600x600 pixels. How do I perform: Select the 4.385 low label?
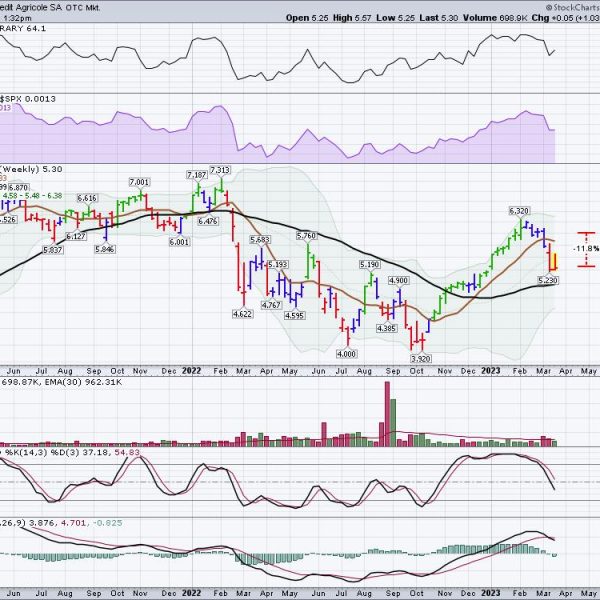(x=386, y=328)
